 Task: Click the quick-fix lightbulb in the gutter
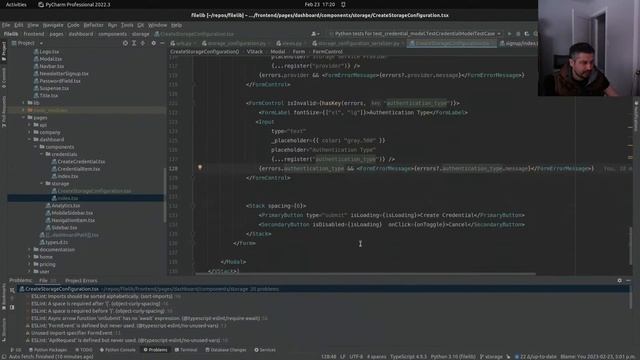pyautogui.click(x=200, y=167)
